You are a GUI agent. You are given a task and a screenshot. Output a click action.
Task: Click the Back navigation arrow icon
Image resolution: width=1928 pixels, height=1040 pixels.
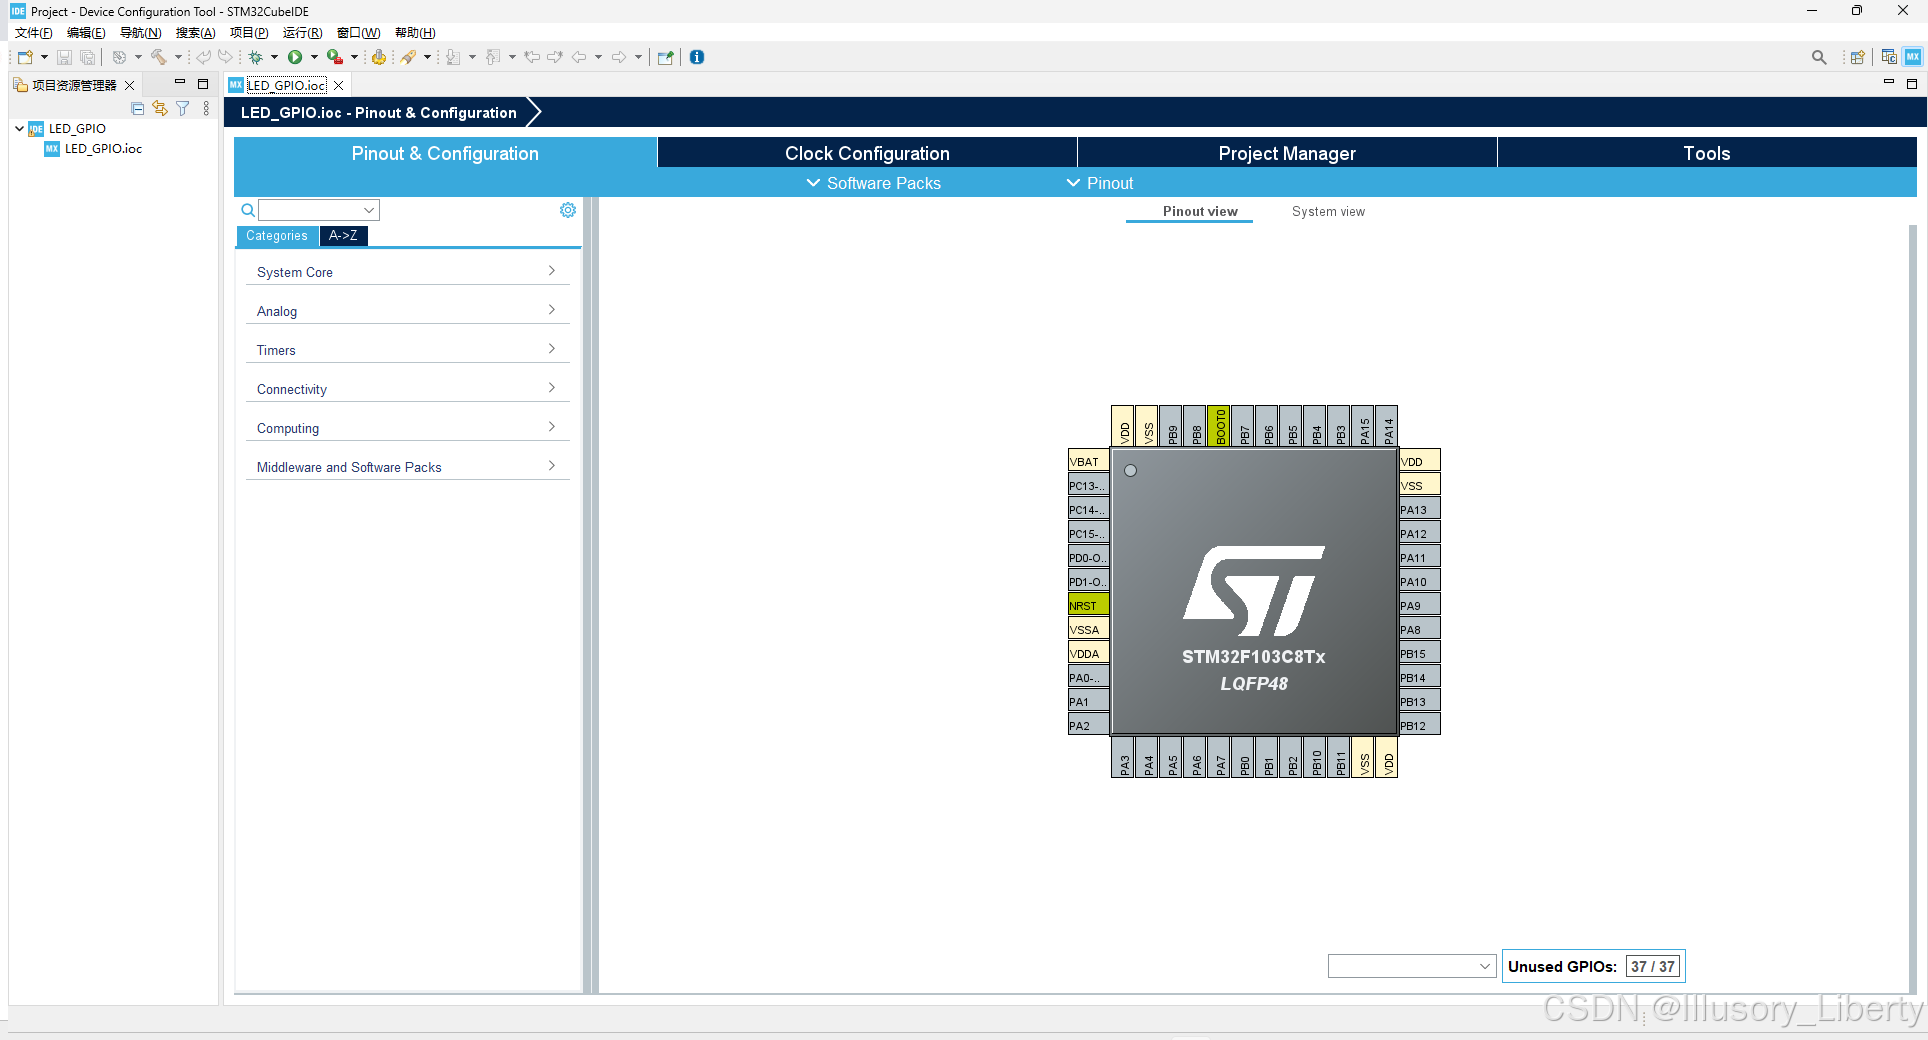click(579, 57)
